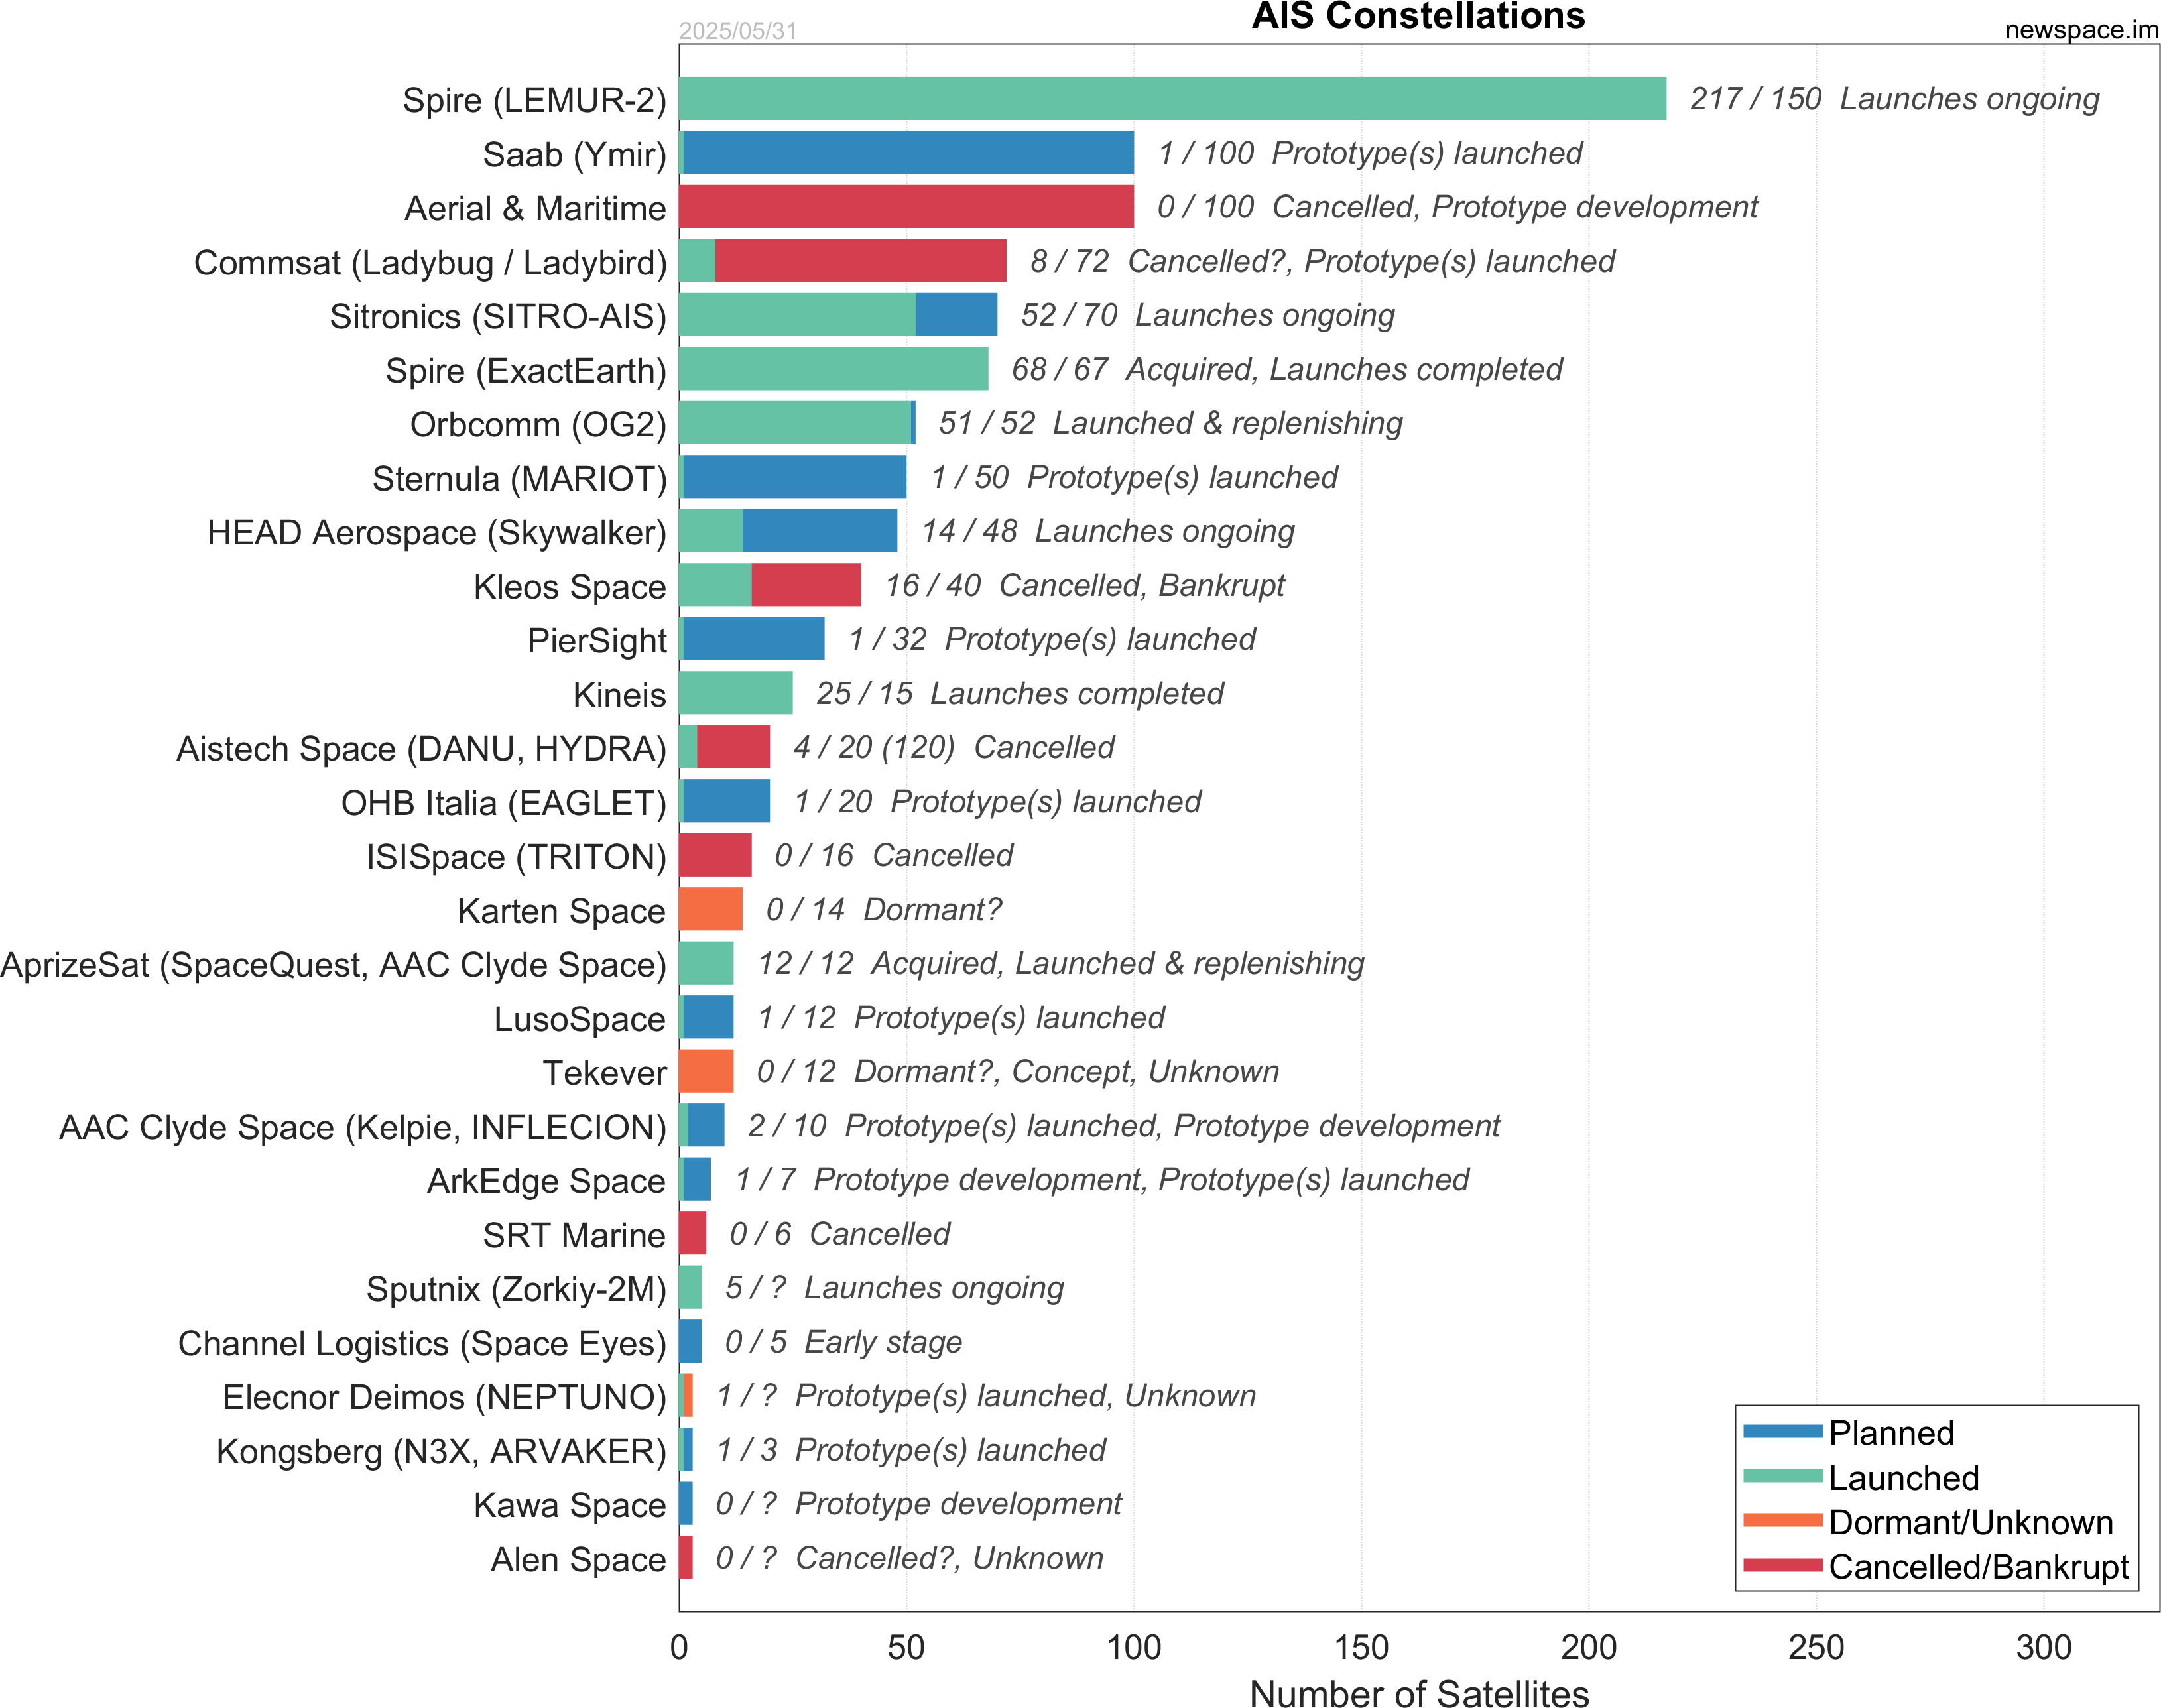Select the HEAD Aerospace (Skywalker) label
The width and height of the screenshot is (2161, 1708).
436,532
